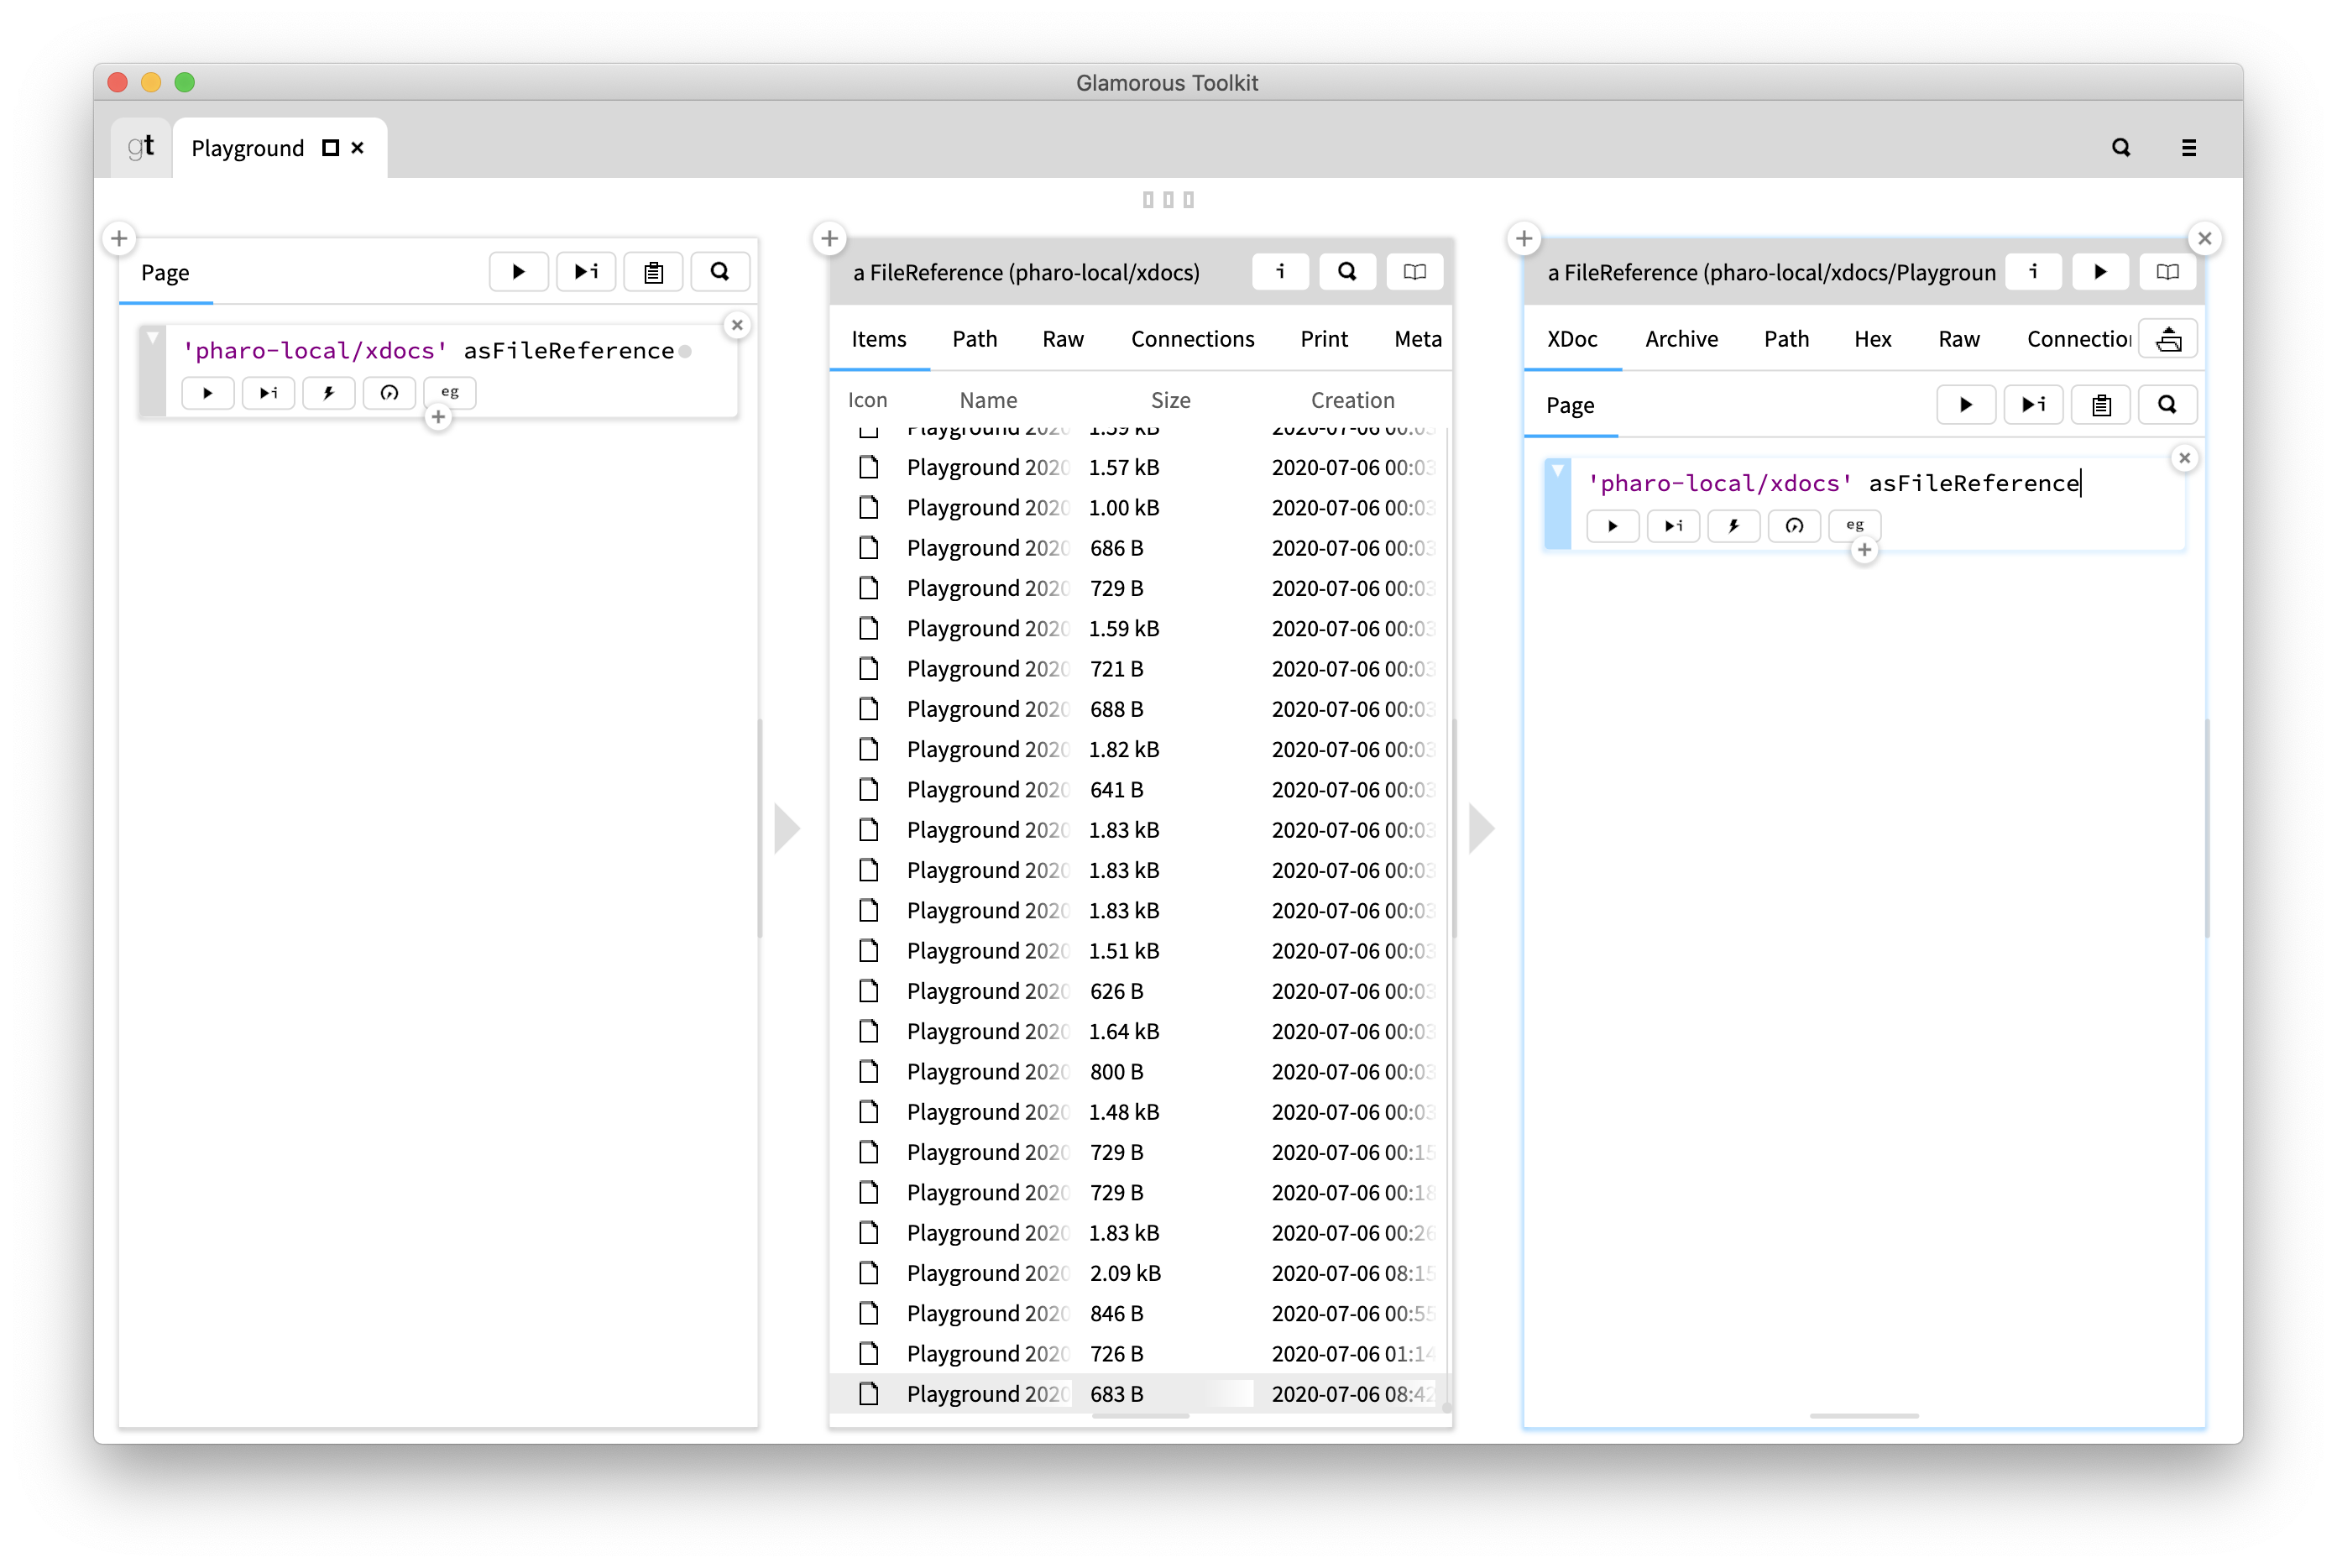Select the Playground file sized 1.00 kB
Image resolution: width=2337 pixels, height=1568 pixels.
(1139, 508)
